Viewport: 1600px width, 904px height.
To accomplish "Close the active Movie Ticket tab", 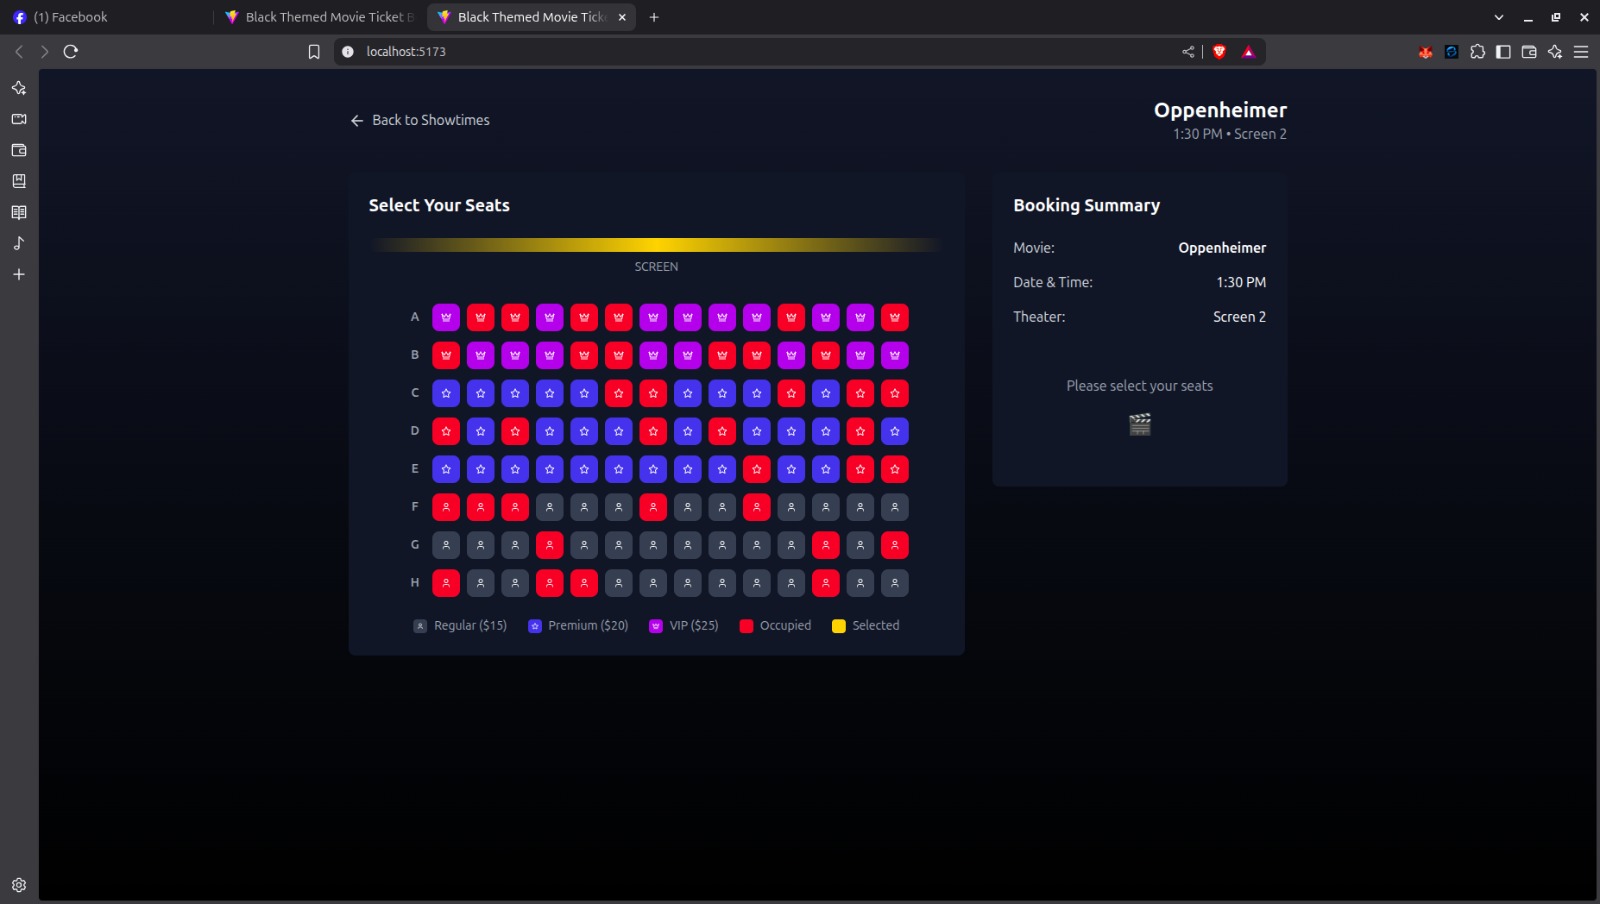I will pyautogui.click(x=622, y=17).
